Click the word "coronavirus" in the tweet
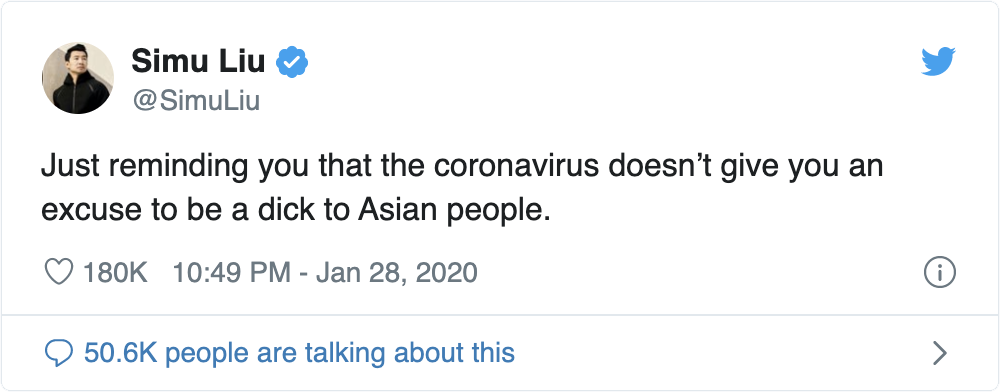The width and height of the screenshot is (1000, 392). [x=516, y=167]
